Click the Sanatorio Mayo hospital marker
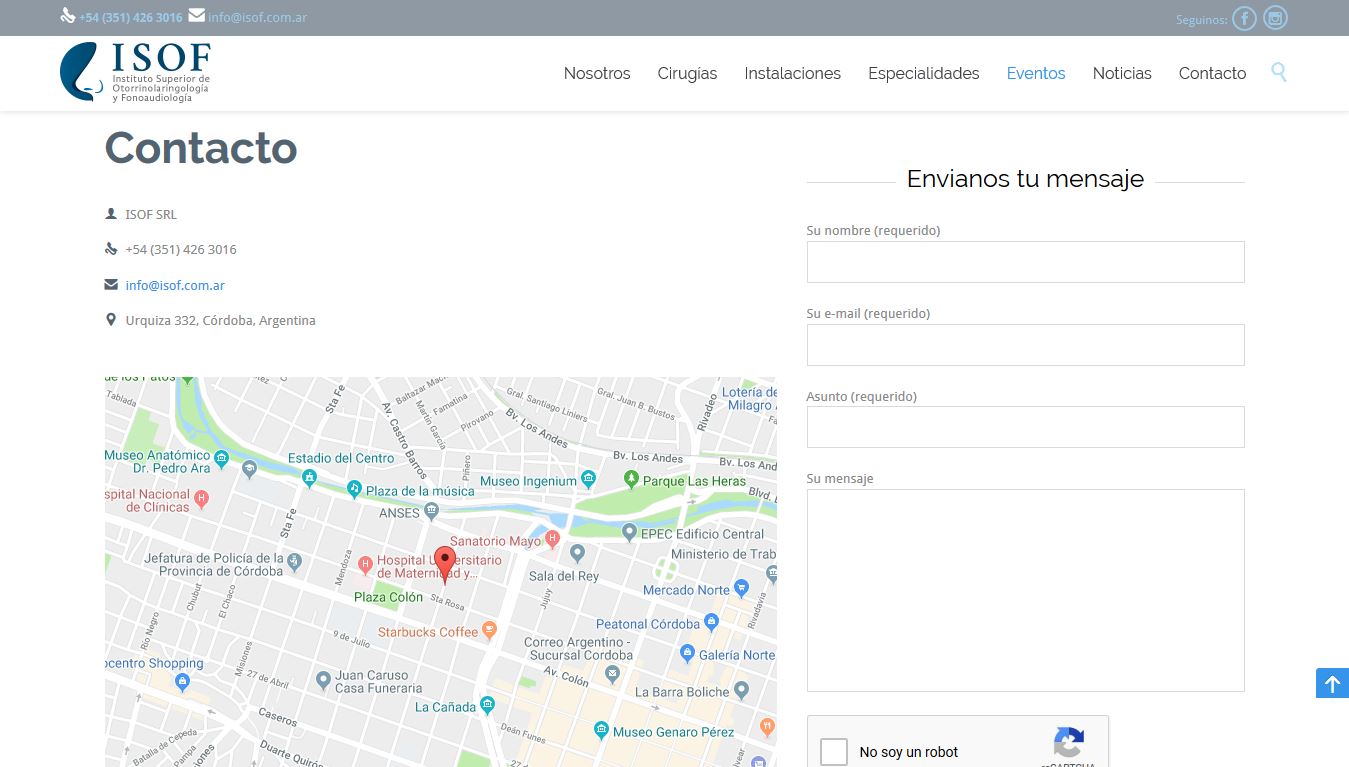 coord(551,540)
